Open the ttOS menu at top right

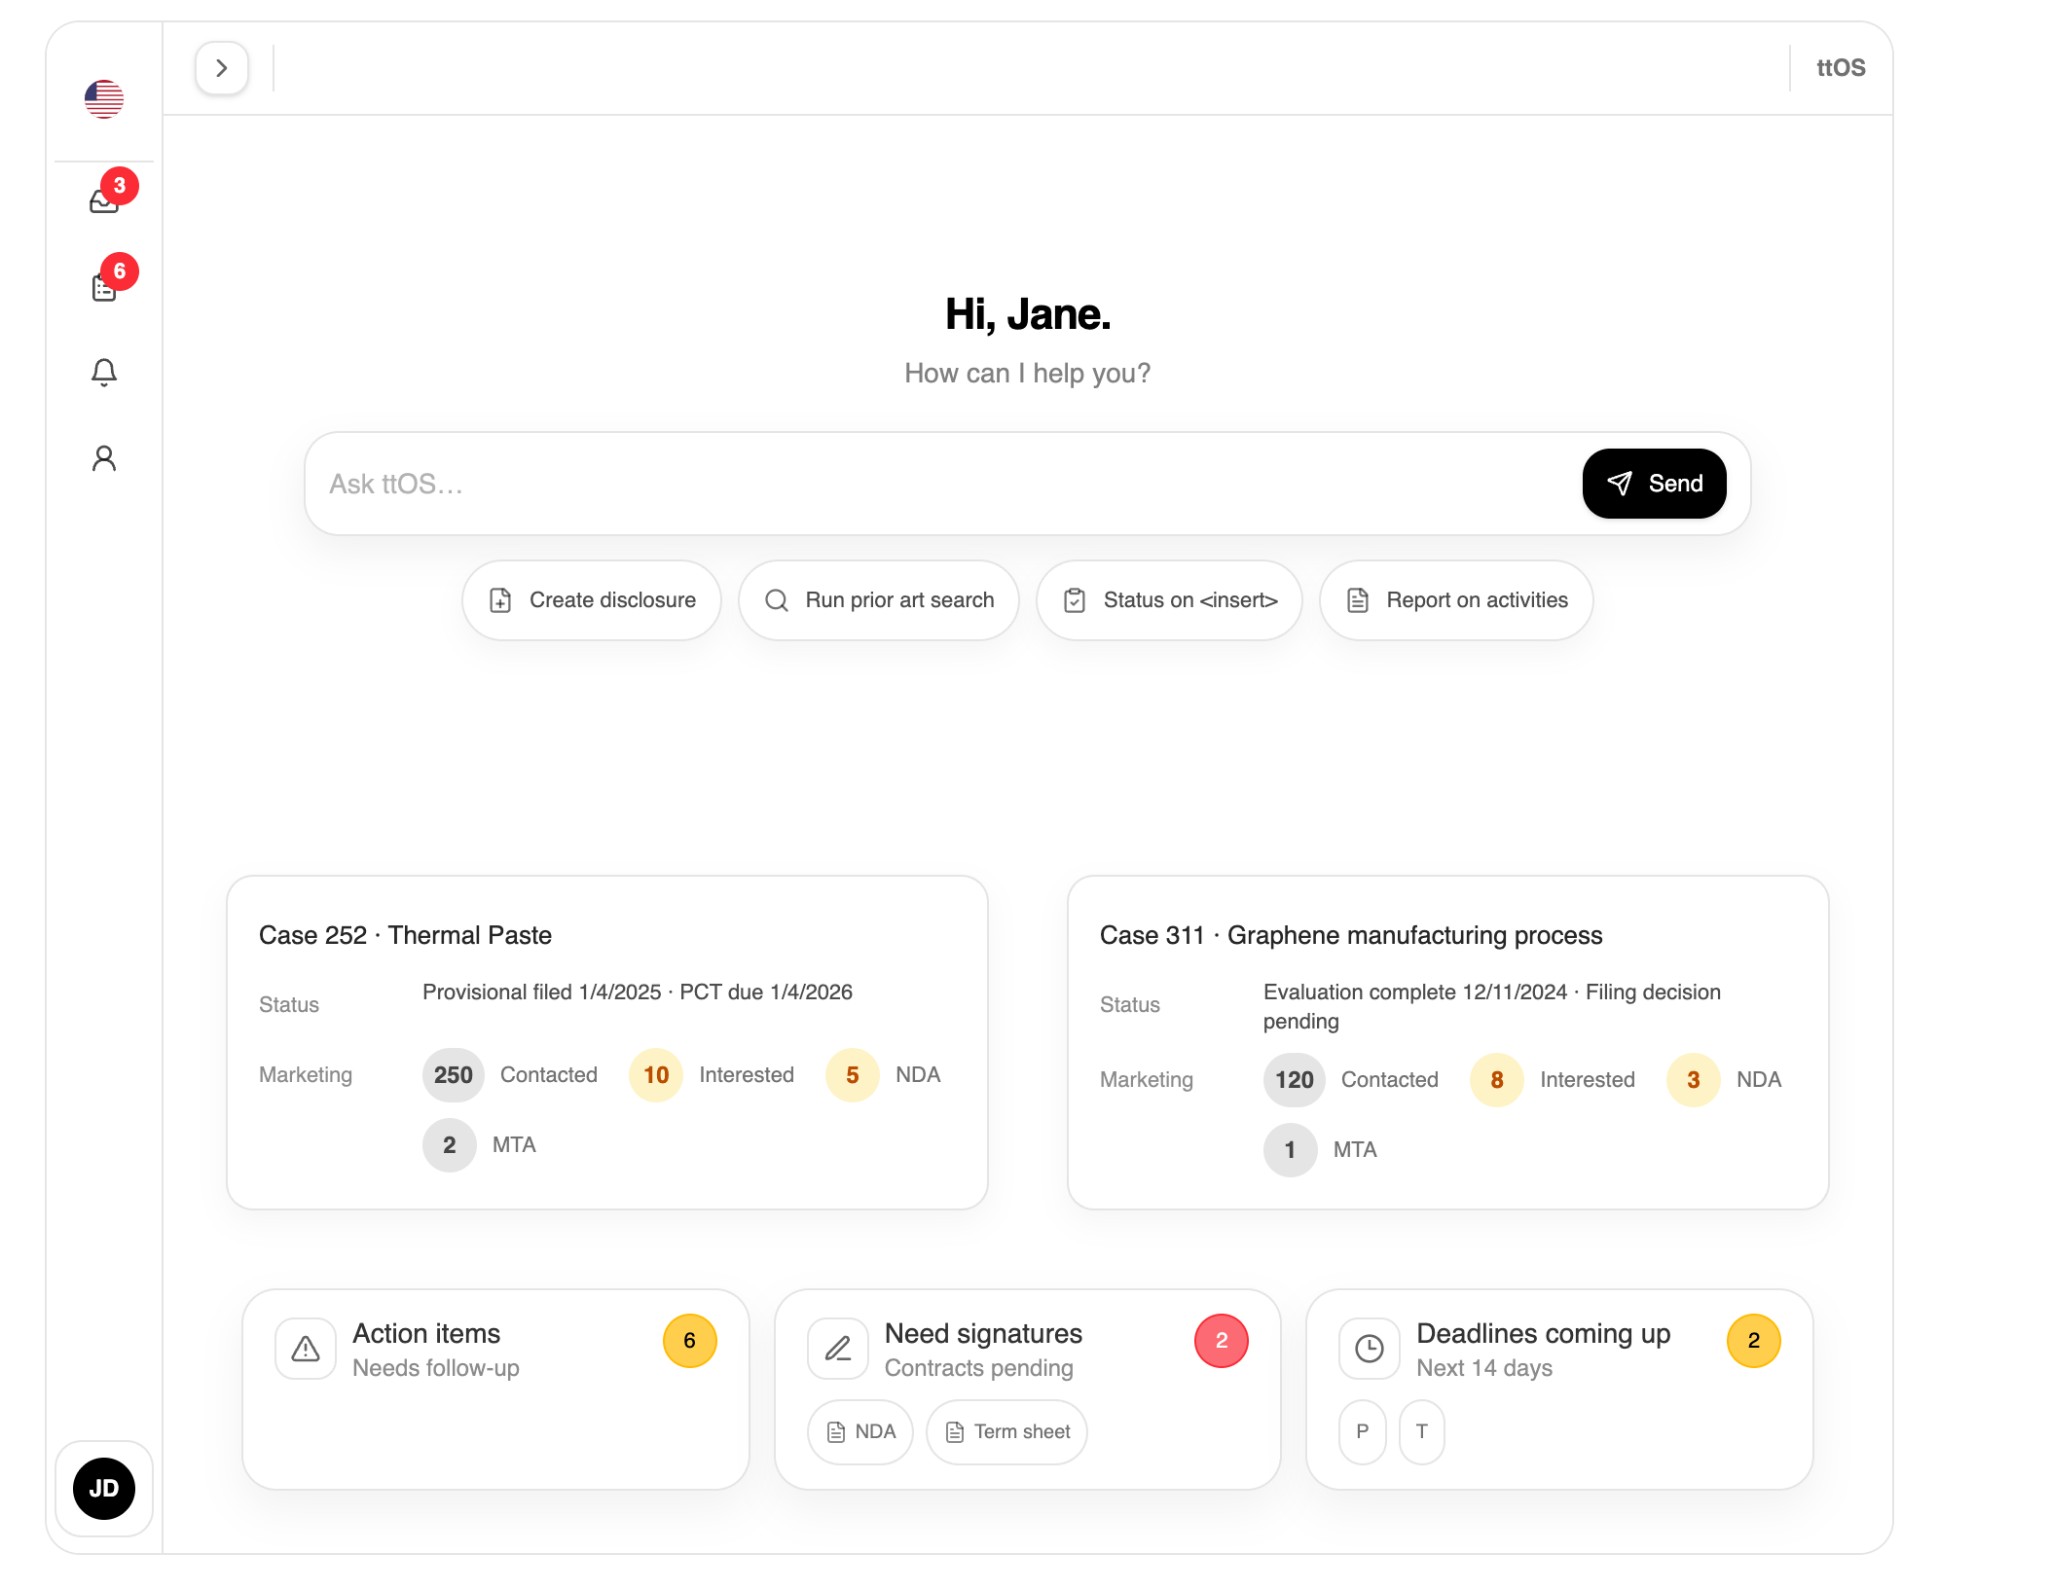1841,68
